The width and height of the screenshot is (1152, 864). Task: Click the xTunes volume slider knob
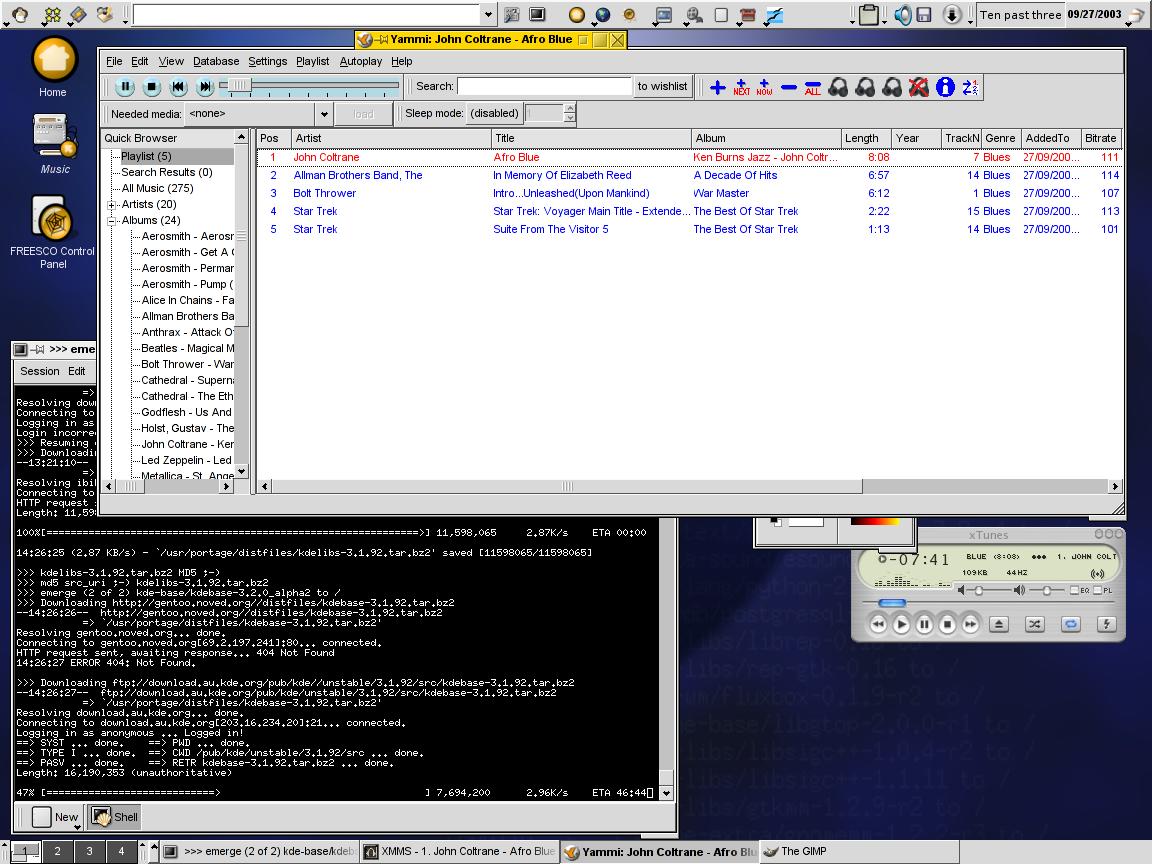pyautogui.click(x=979, y=591)
